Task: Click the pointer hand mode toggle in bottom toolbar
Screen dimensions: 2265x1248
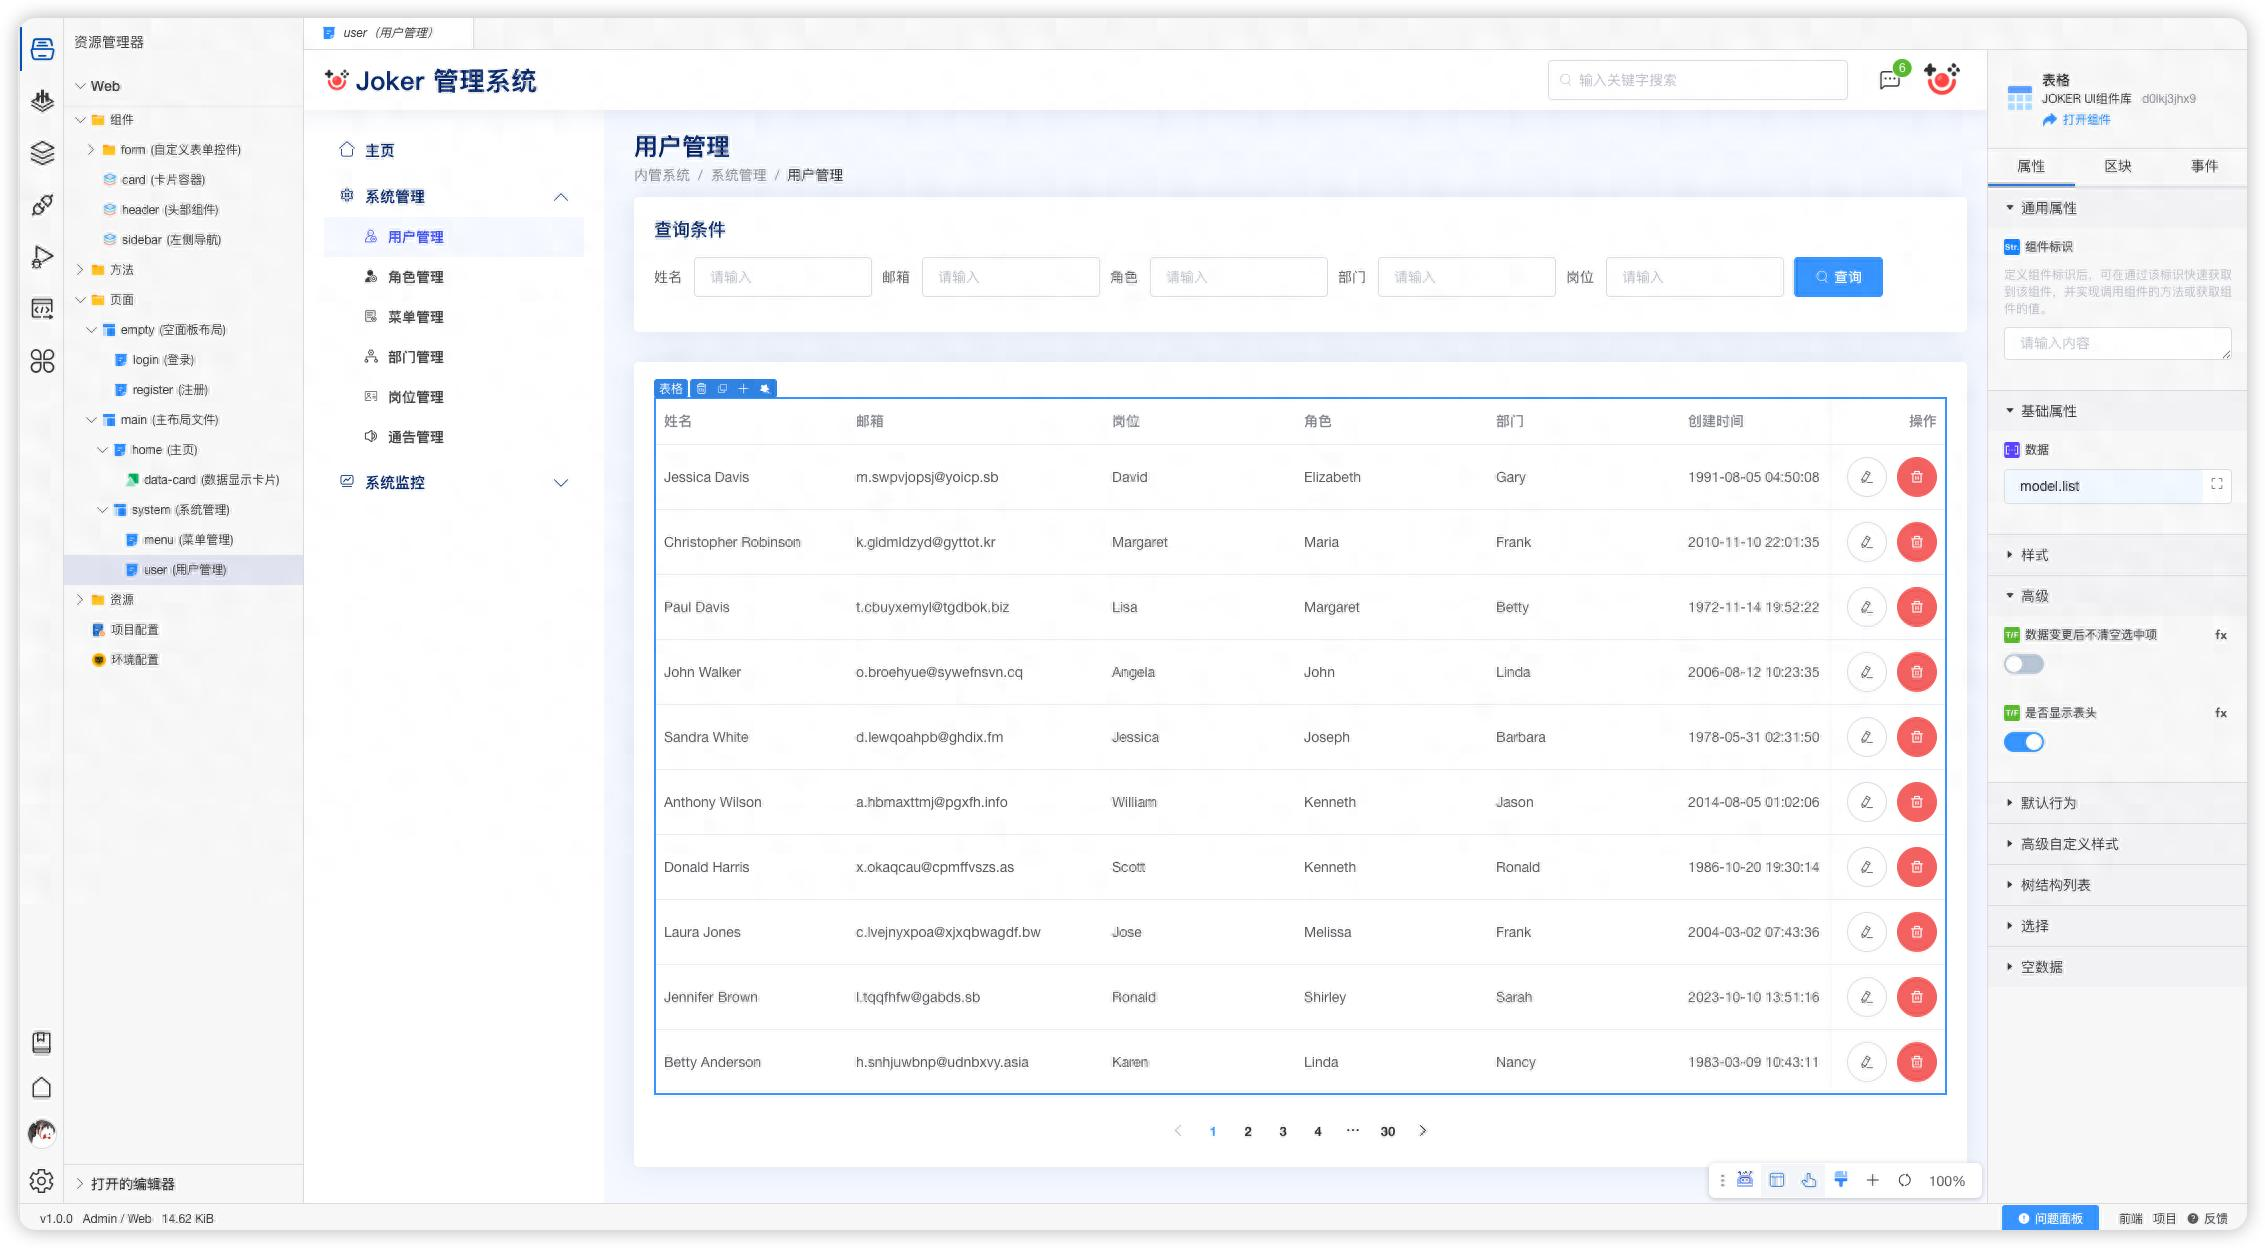Action: (1808, 1180)
